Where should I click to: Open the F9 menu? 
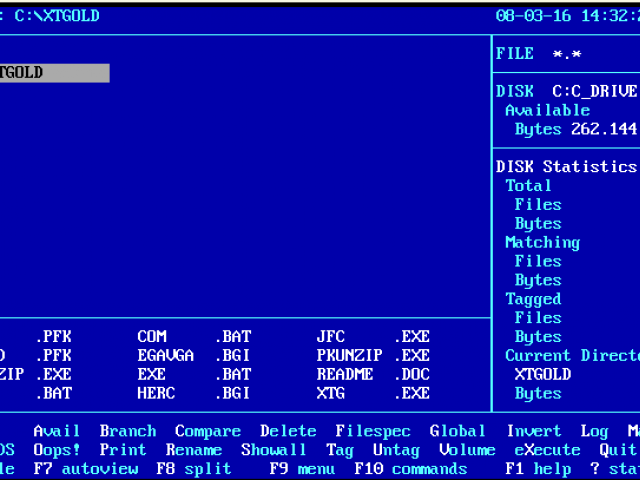coord(301,469)
